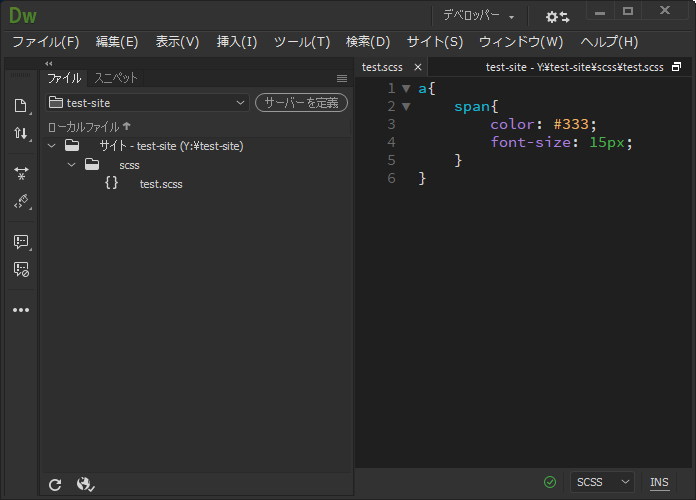Click the apply comment icon

[x=21, y=242]
